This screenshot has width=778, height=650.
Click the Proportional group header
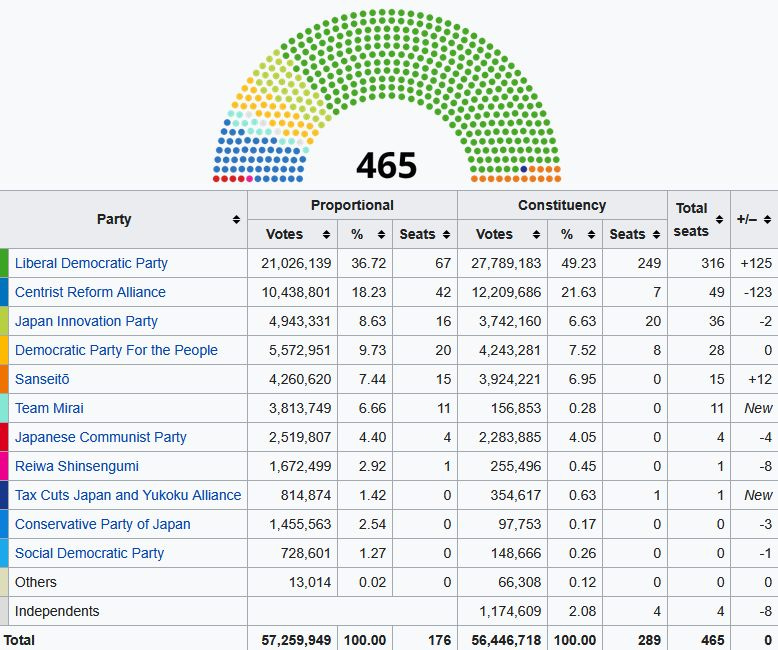[352, 205]
